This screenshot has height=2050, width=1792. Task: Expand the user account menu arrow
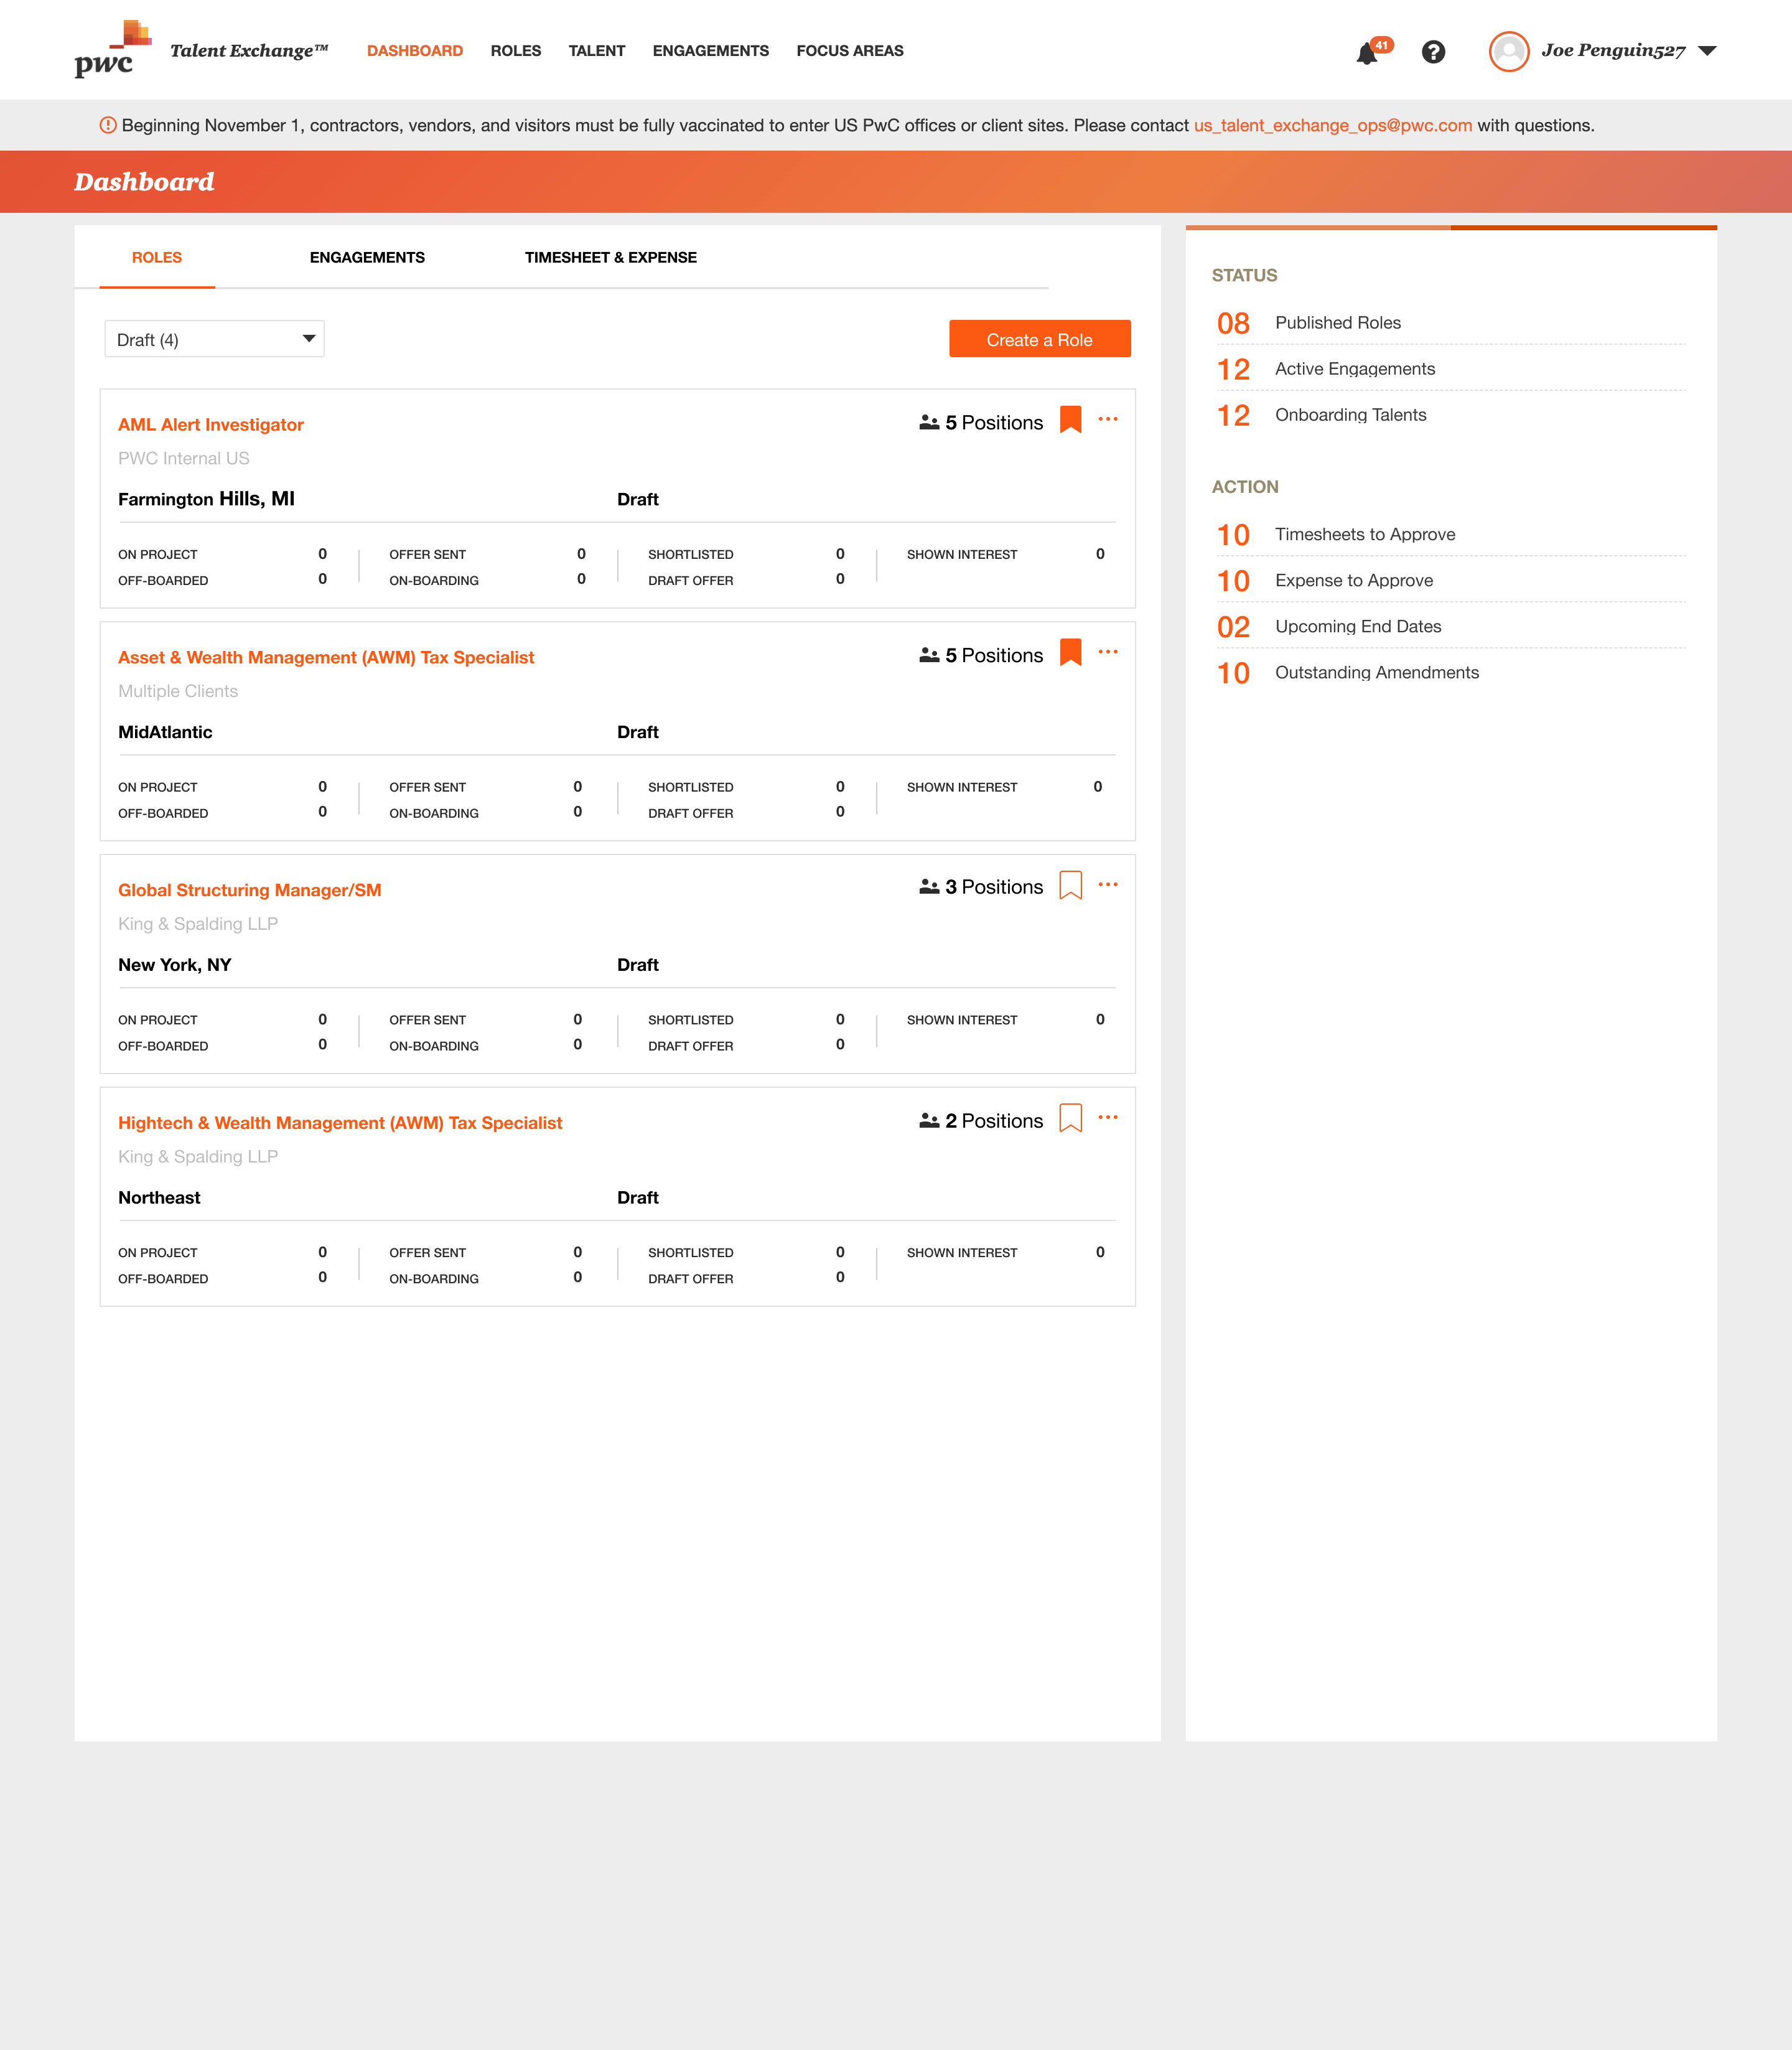[1707, 51]
